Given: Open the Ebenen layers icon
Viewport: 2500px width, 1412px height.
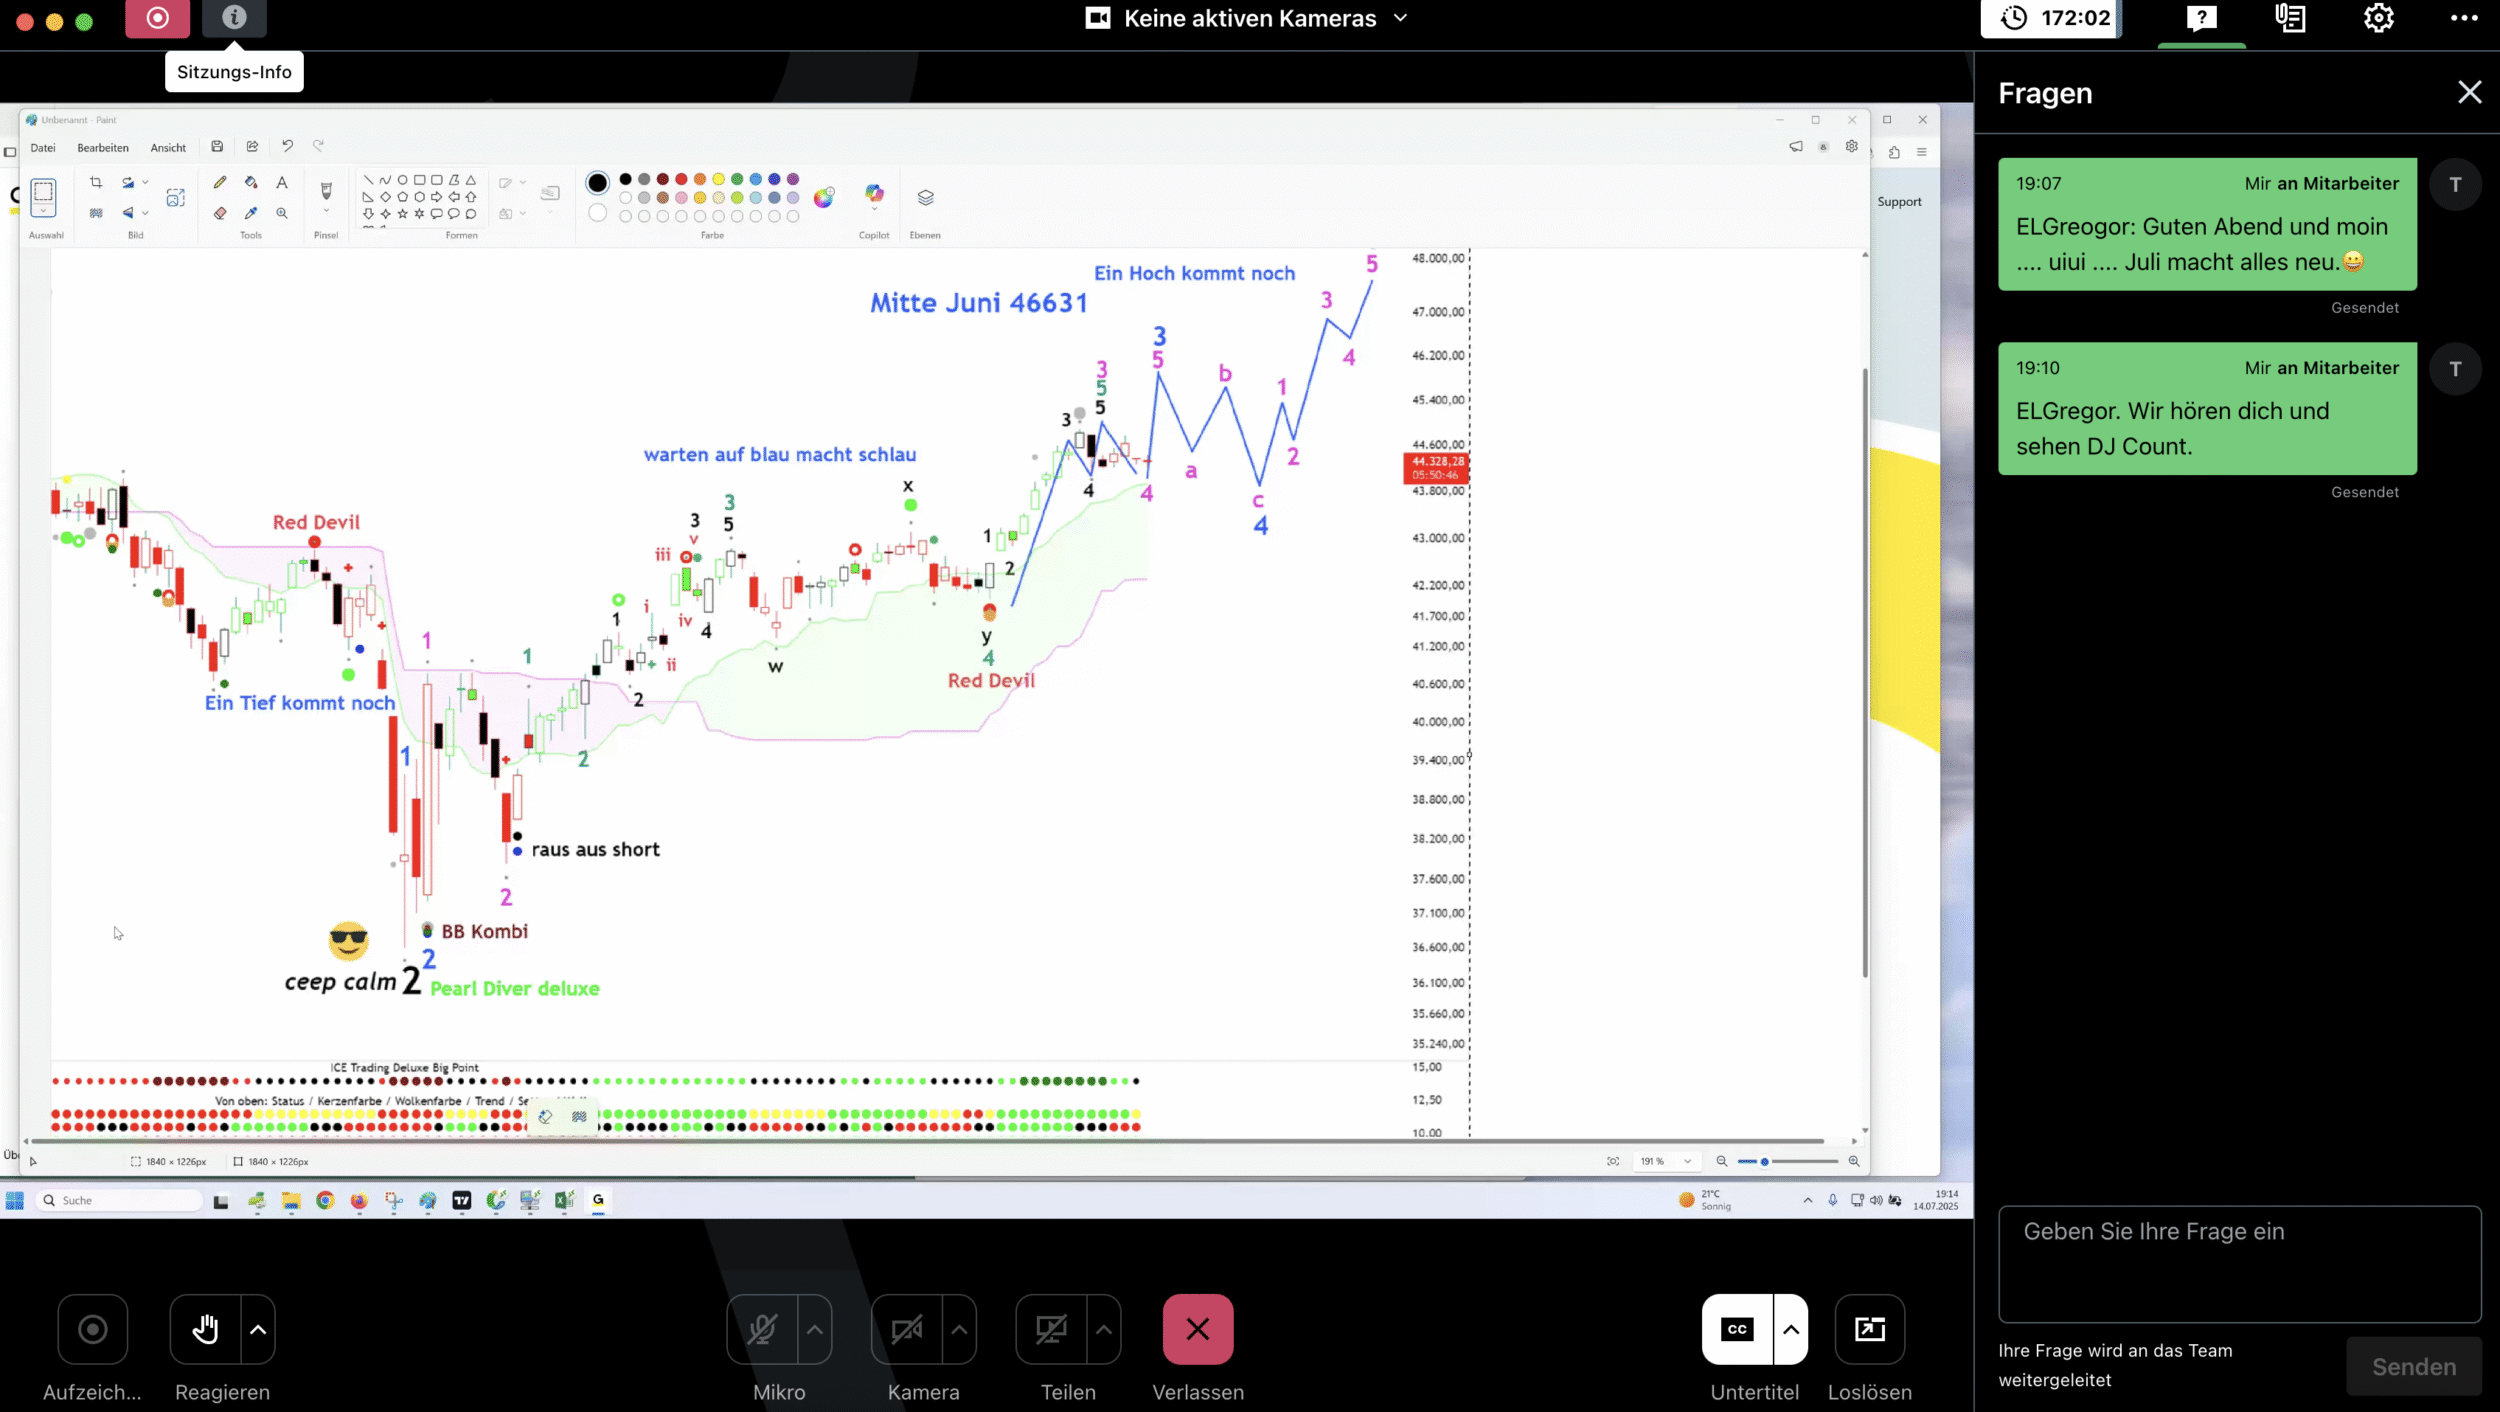Looking at the screenshot, I should 925,197.
